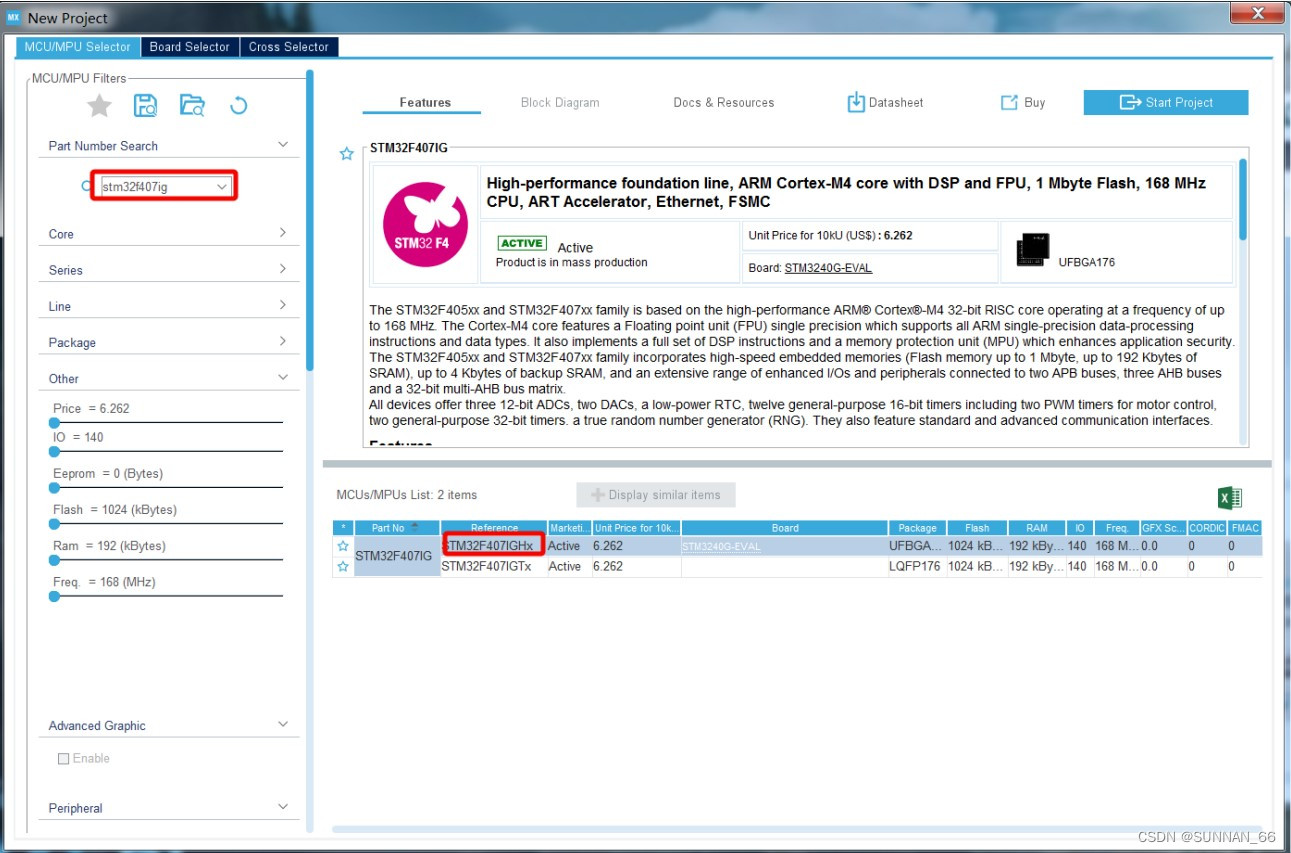Star the STM32F407IG title as favorite
Screen dimensions: 1291x853
pos(347,153)
